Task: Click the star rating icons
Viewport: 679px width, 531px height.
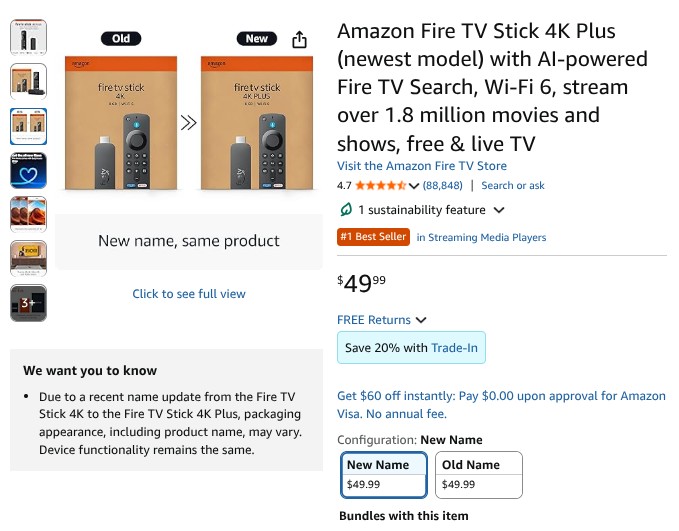Action: coord(380,186)
